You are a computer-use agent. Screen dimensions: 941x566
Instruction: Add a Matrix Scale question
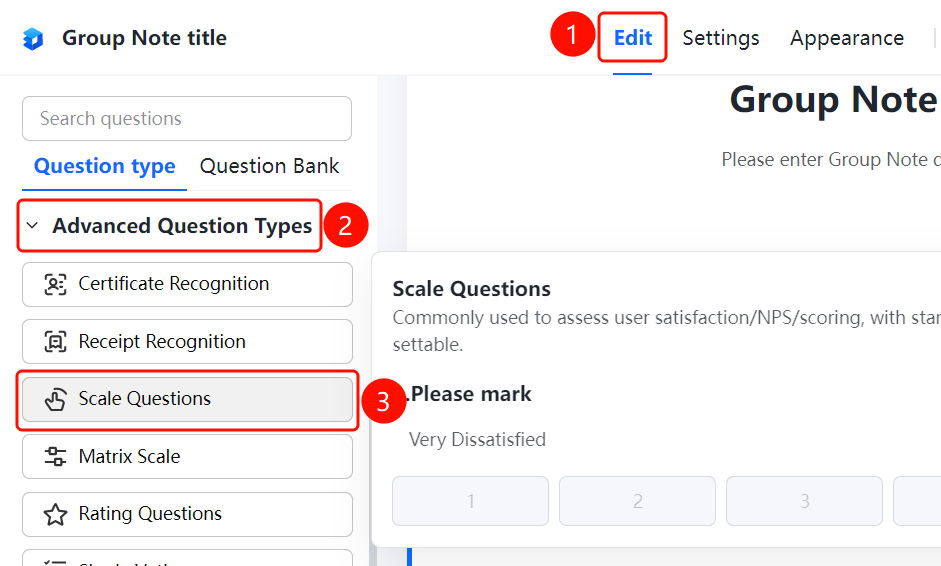pos(187,457)
